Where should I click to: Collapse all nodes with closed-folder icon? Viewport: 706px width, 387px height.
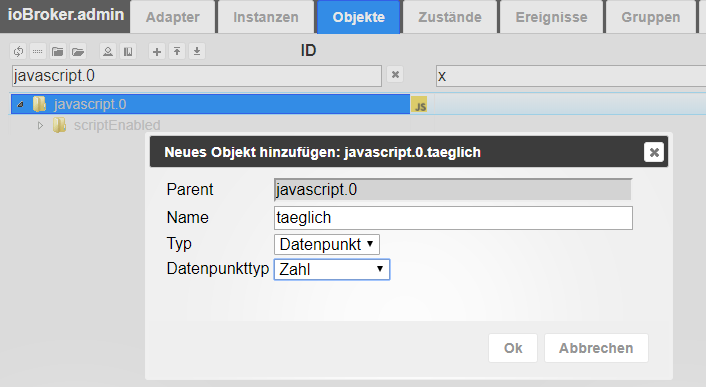tap(58, 51)
